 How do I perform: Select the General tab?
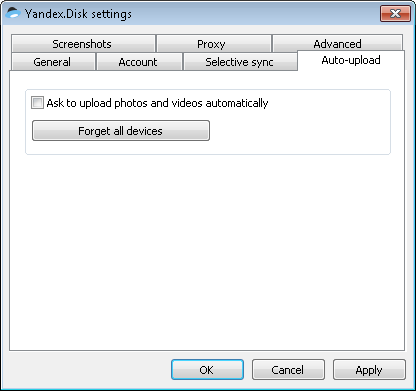(53, 62)
